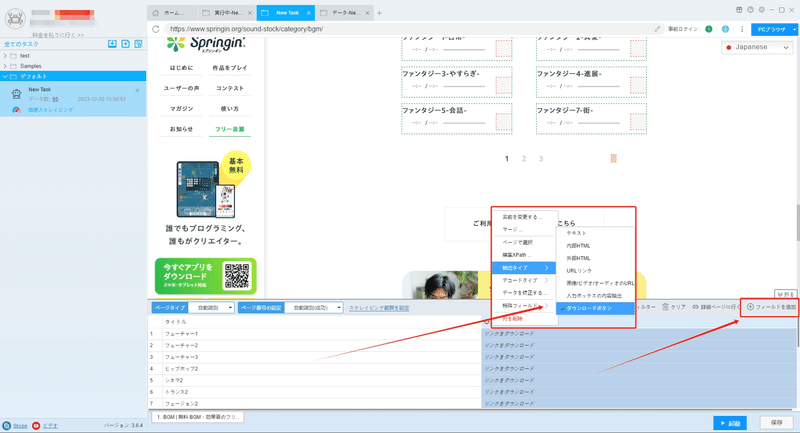The image size is (800, 433).
Task: Expand the Samples folder
Action: 5,66
